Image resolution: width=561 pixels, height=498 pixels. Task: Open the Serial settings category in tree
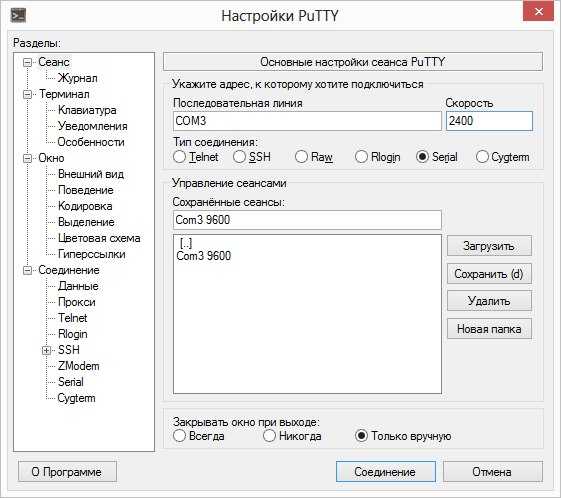(x=70, y=382)
